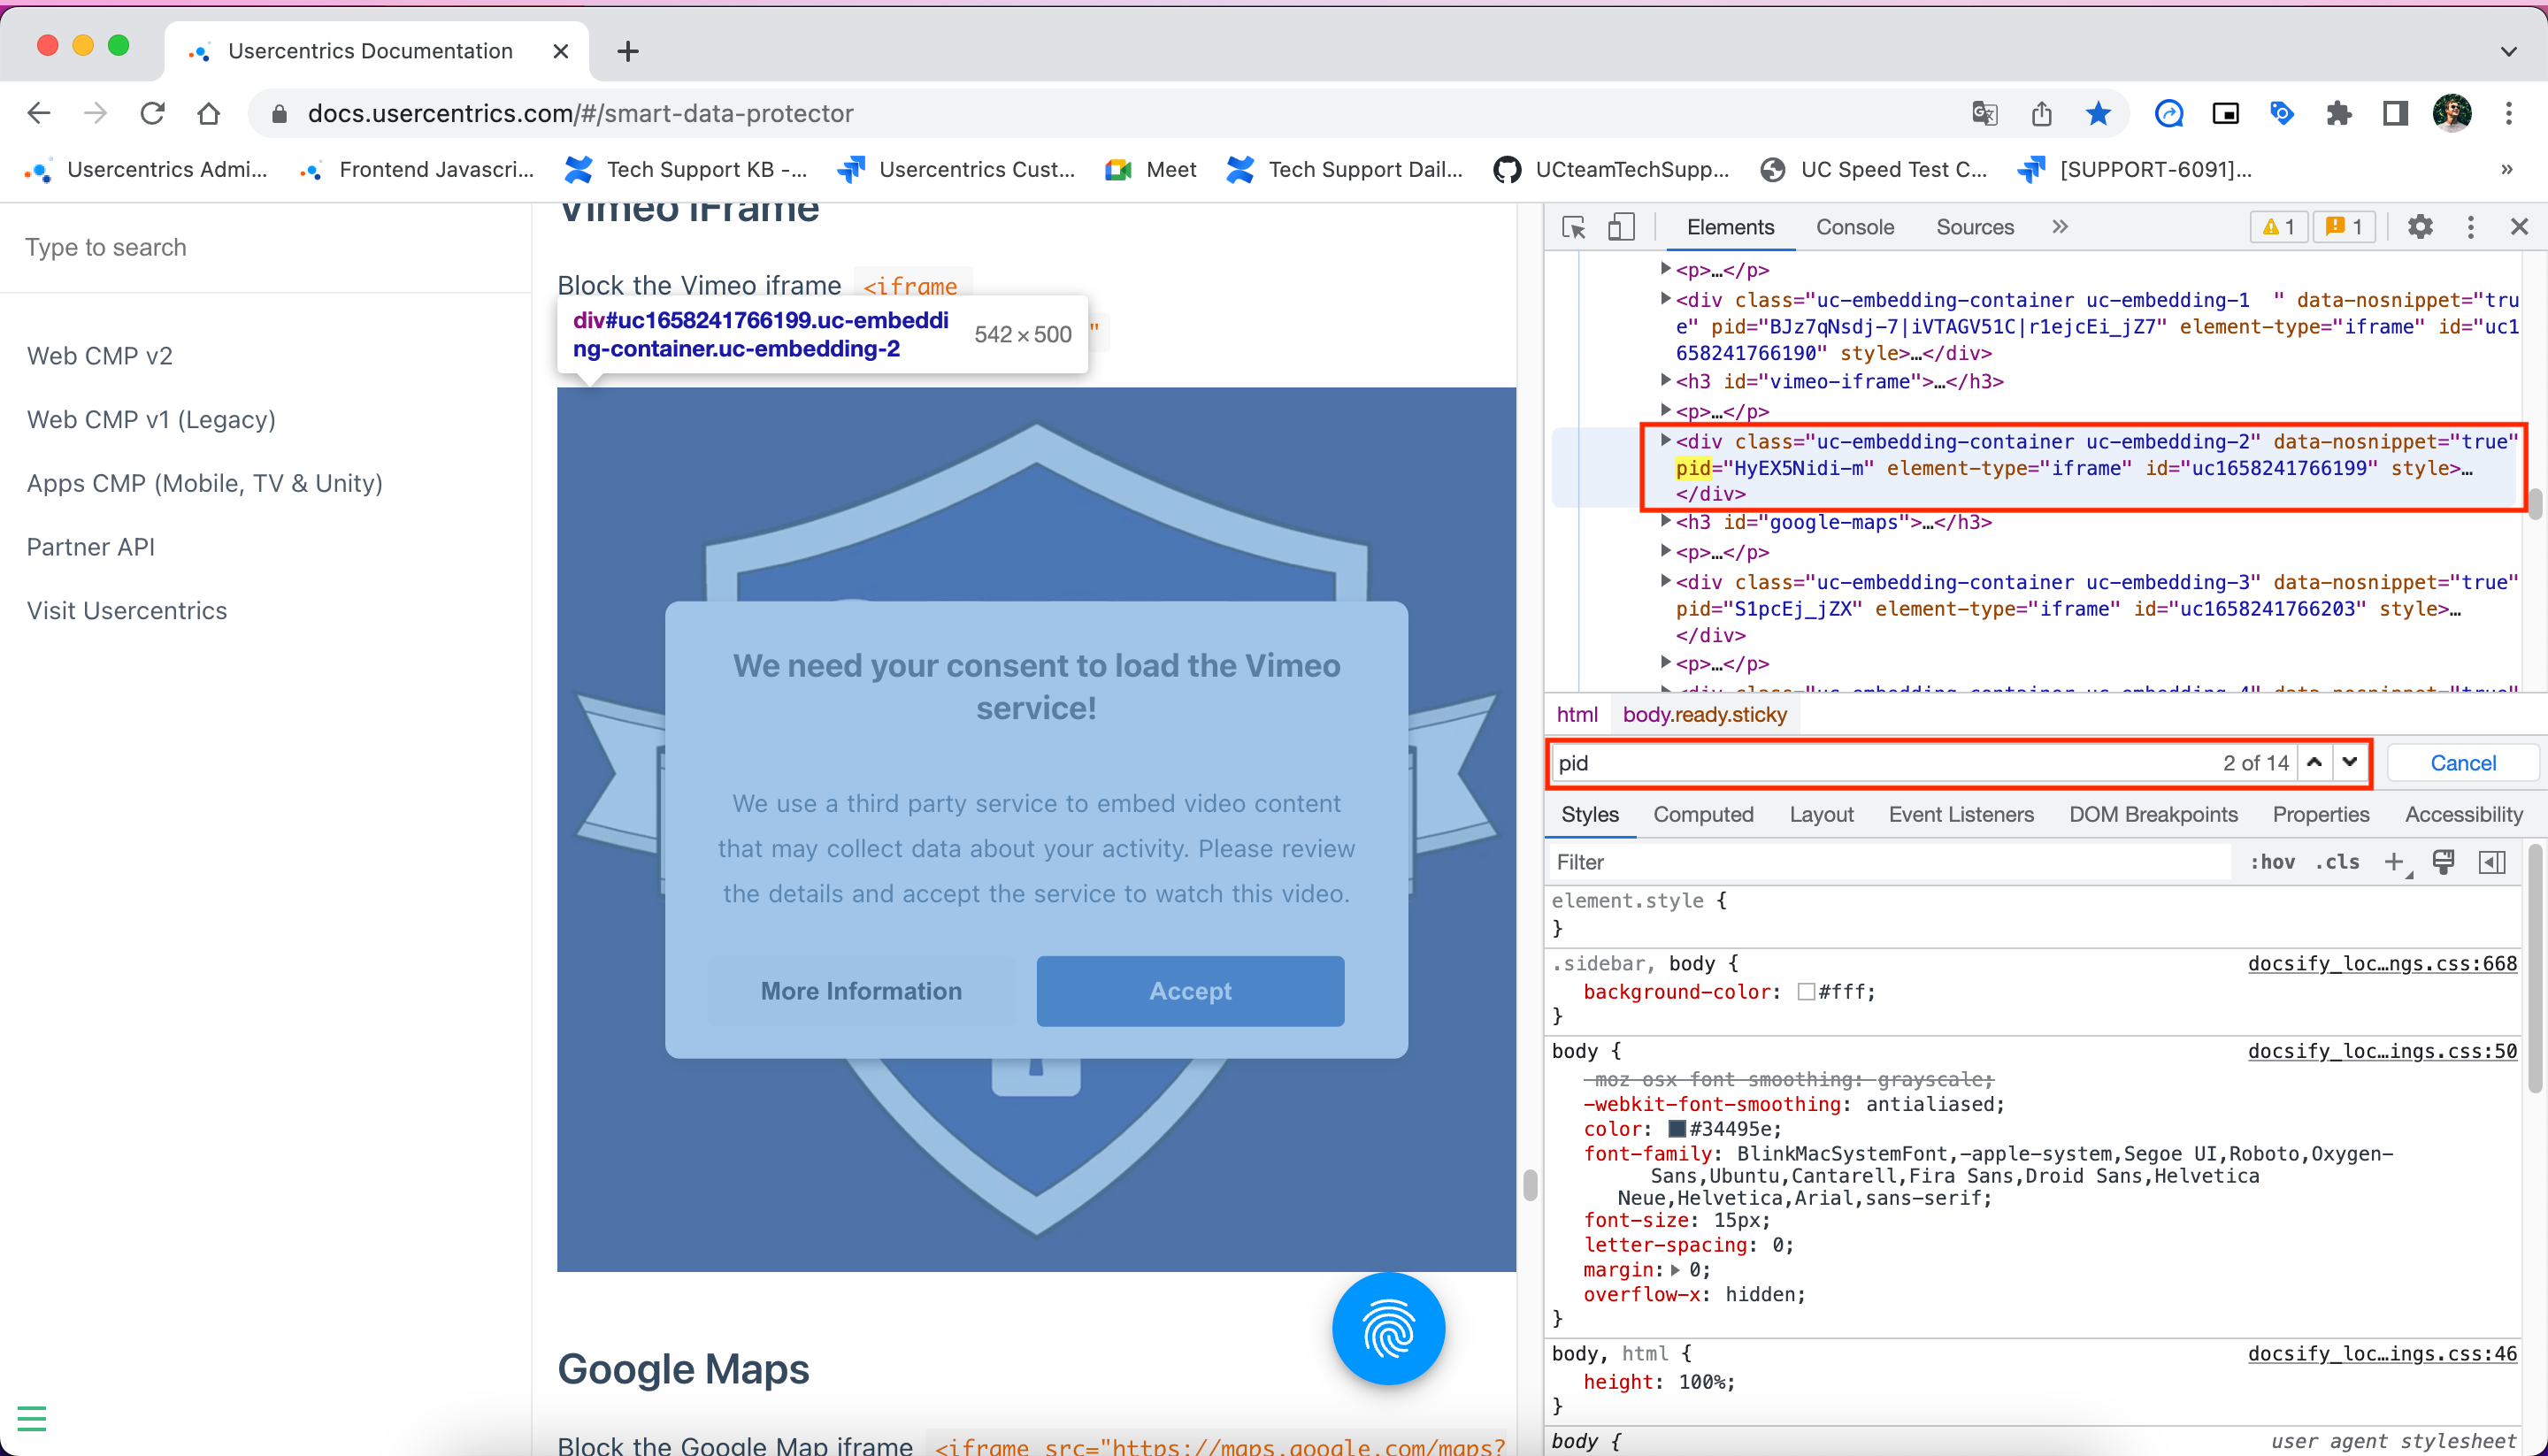Open the Event Listeners tab

pos(1961,815)
